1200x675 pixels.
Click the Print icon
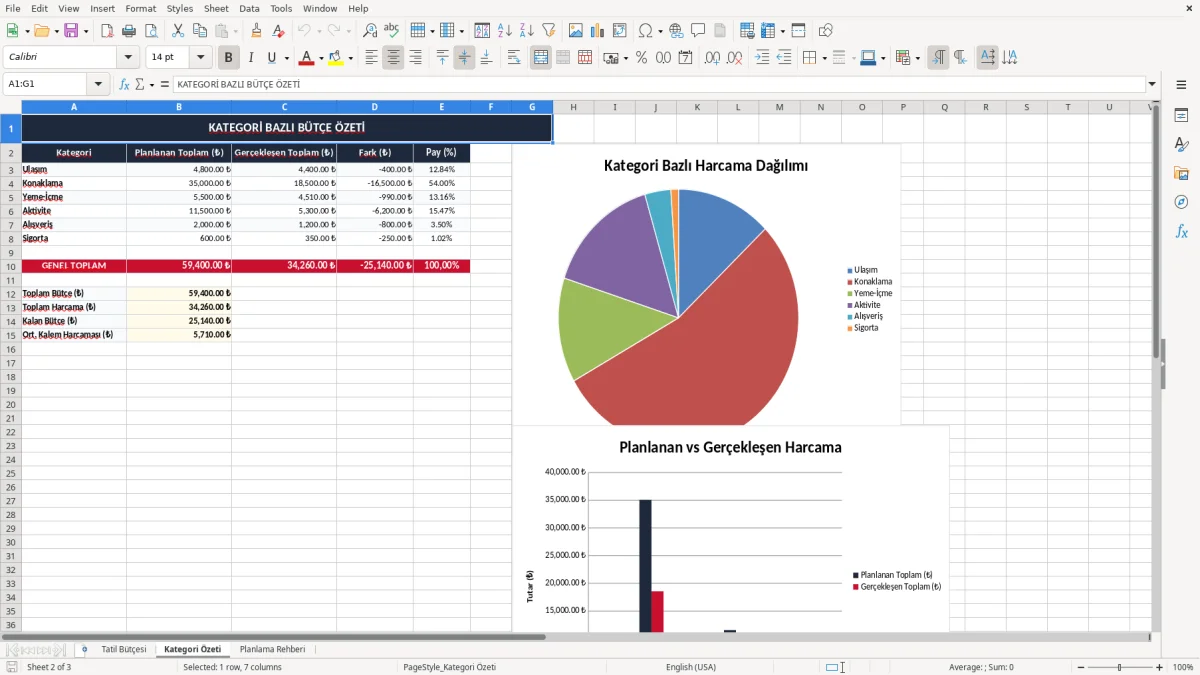(x=129, y=31)
